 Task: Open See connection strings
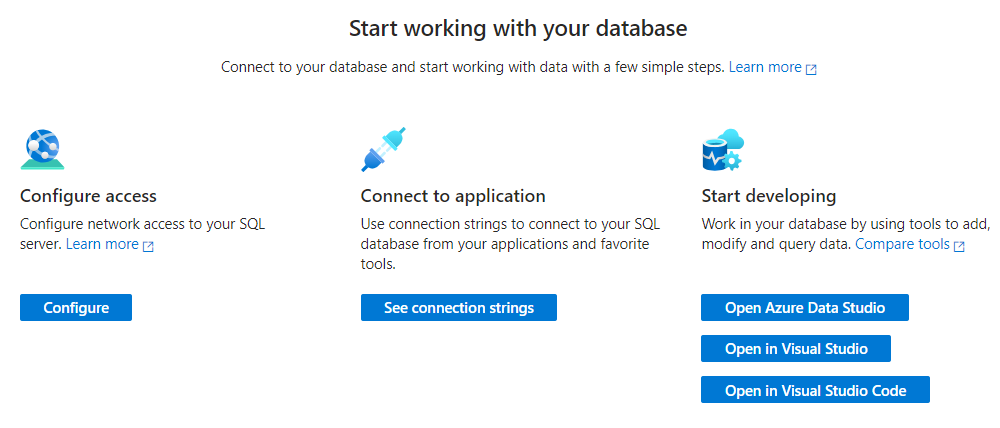[458, 308]
